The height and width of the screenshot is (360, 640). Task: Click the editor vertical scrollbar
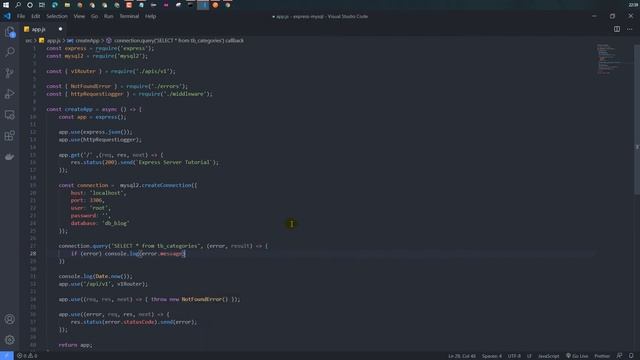(637, 119)
